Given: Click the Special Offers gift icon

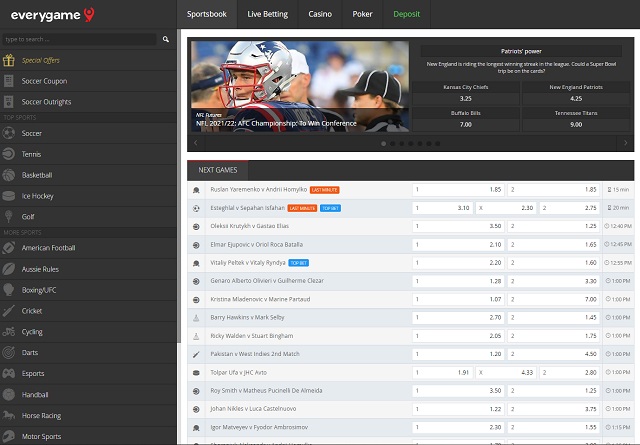Looking at the screenshot, I should (x=9, y=60).
